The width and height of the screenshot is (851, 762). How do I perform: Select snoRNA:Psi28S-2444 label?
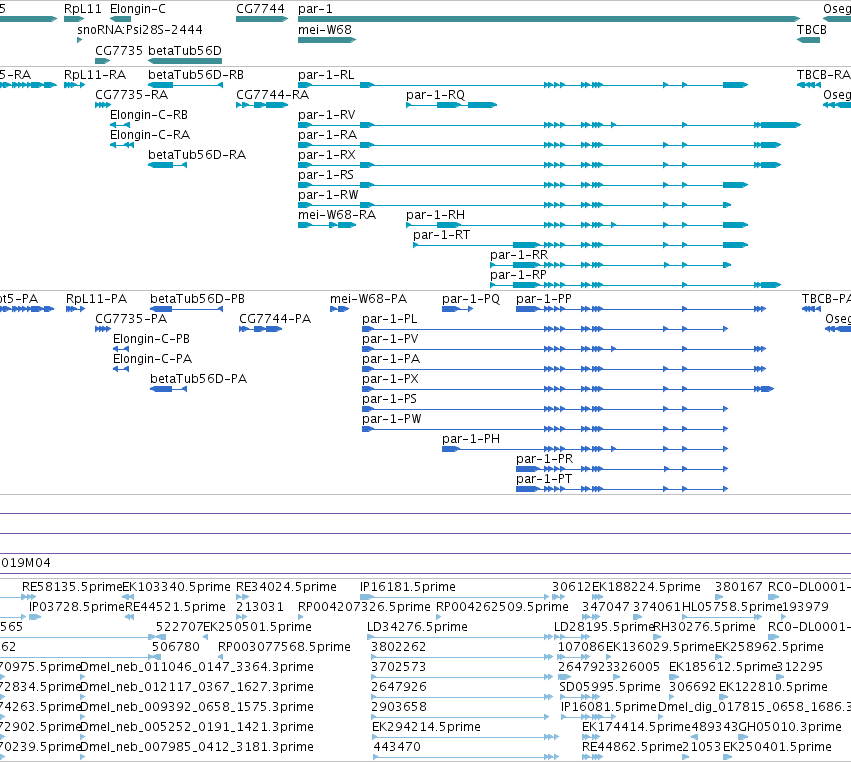tap(140, 29)
